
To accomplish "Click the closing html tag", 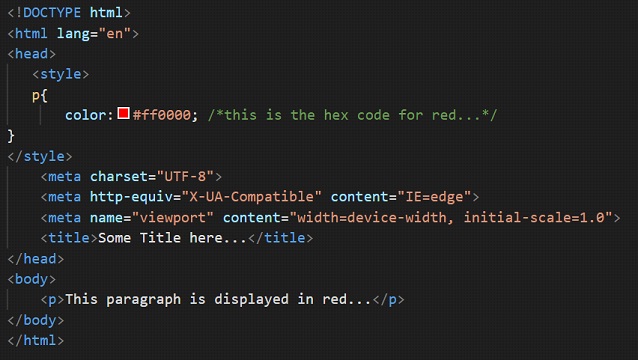I will click(x=36, y=340).
